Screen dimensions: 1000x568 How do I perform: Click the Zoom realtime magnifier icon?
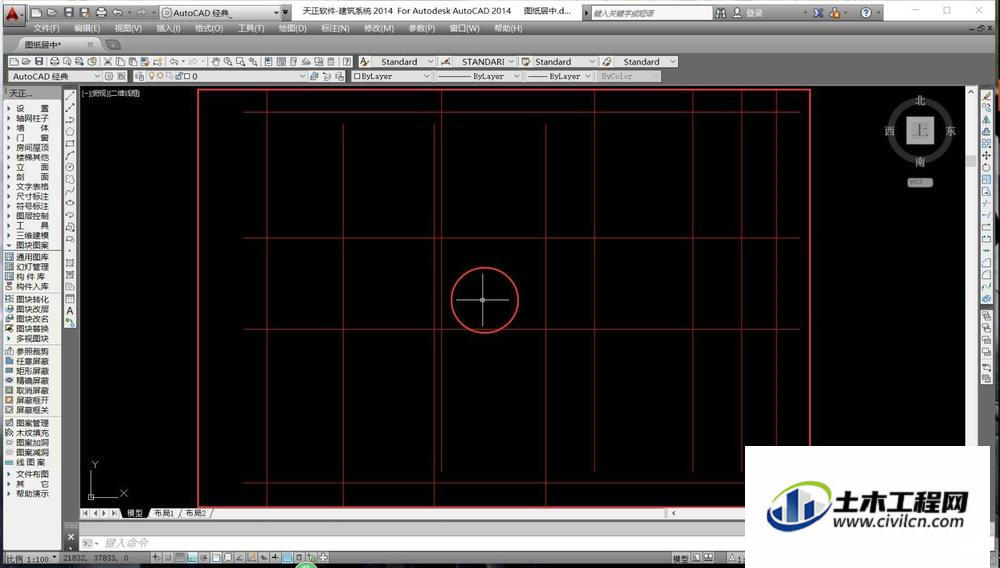(228, 62)
